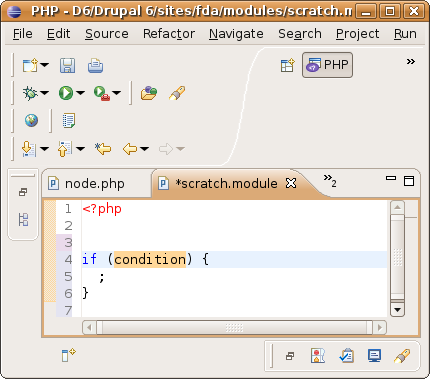Click the Back navigation arrow
This screenshot has height=379, width=430.
[x=130, y=149]
